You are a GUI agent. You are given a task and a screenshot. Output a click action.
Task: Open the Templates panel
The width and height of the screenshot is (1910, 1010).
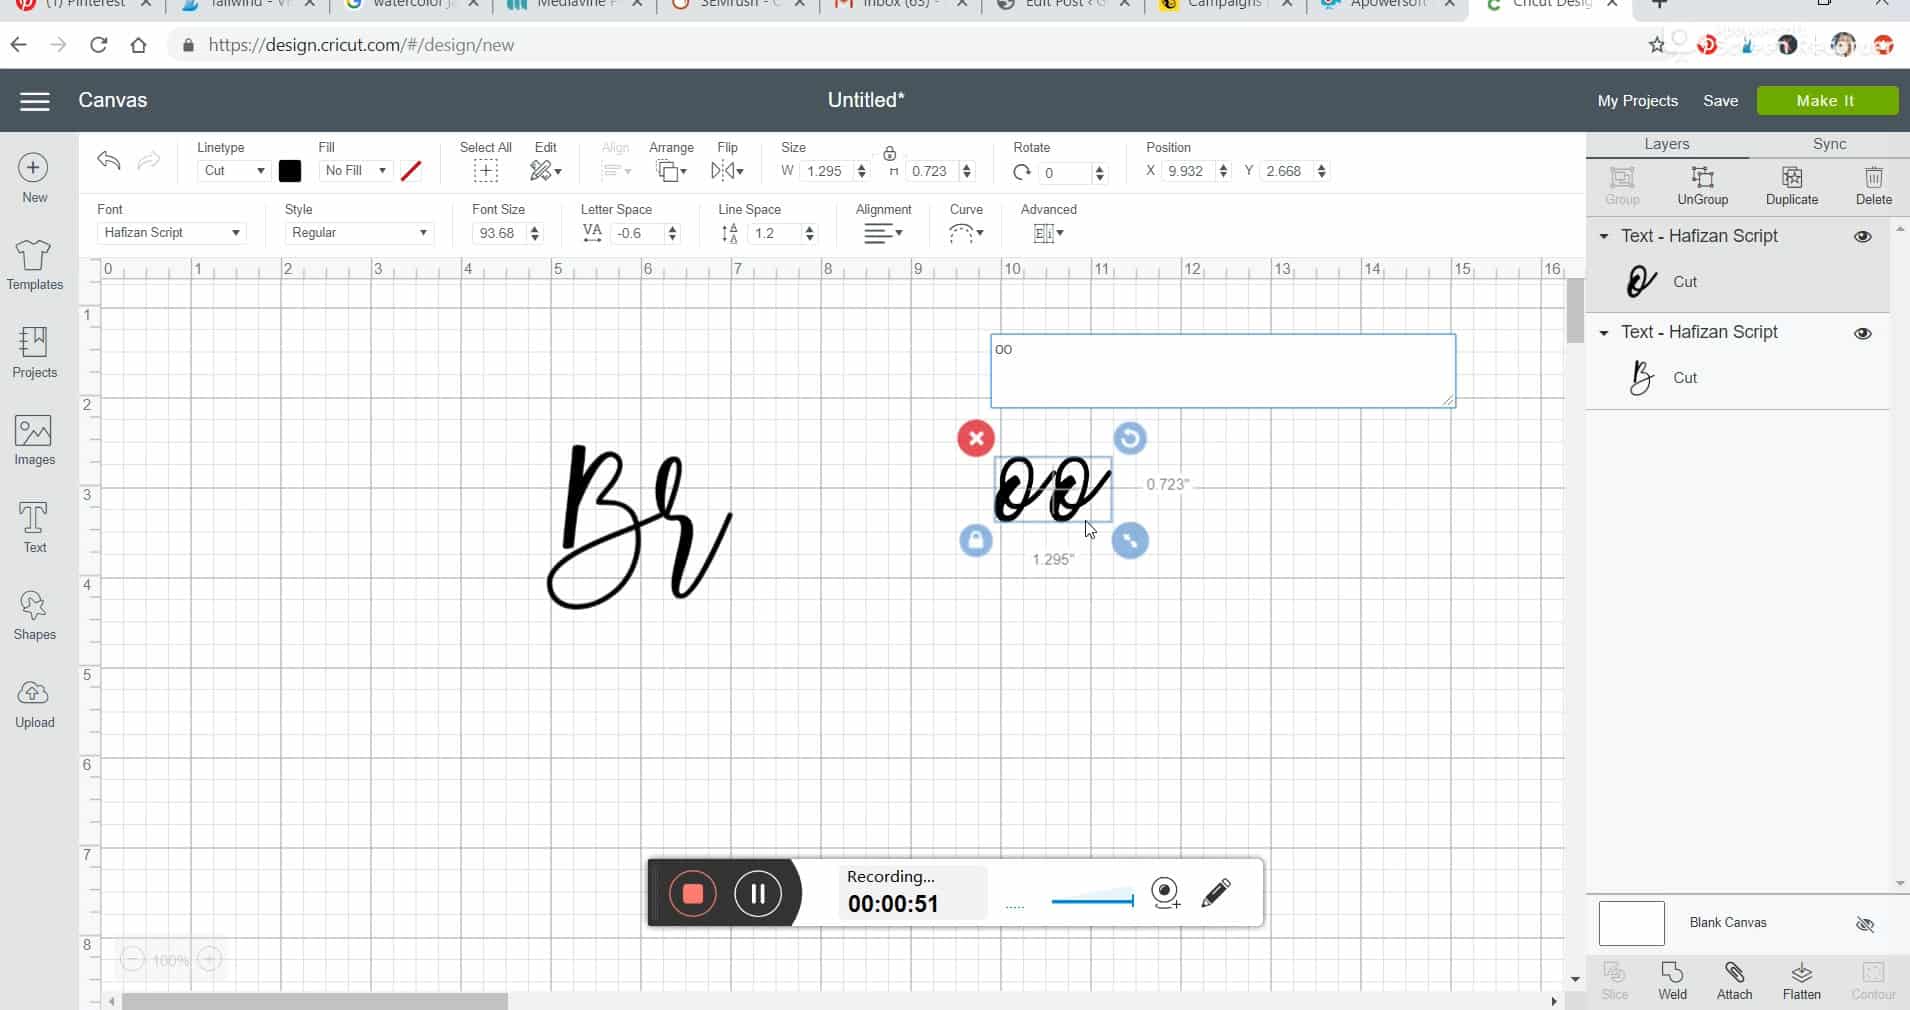34,265
